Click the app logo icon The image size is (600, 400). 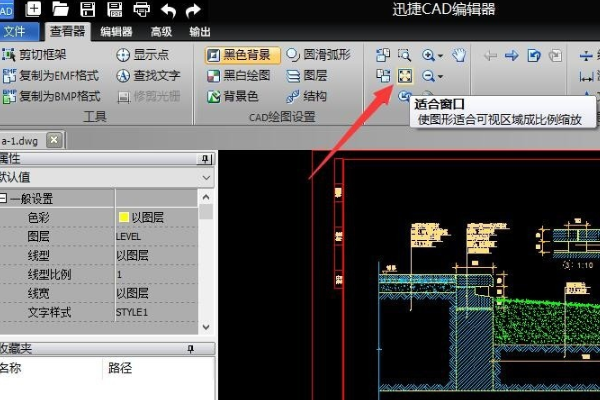(7, 9)
